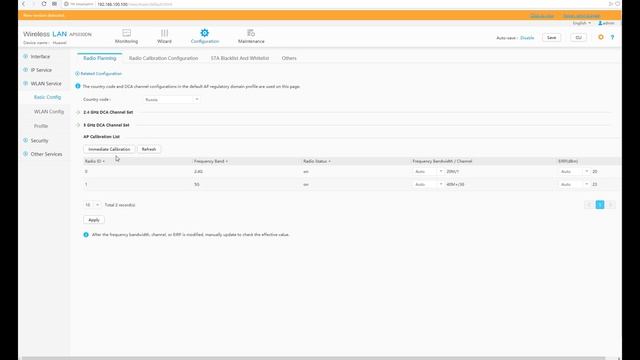This screenshot has width=640, height=360.
Task: Sort by the Radio ID column header
Action: [95, 161]
